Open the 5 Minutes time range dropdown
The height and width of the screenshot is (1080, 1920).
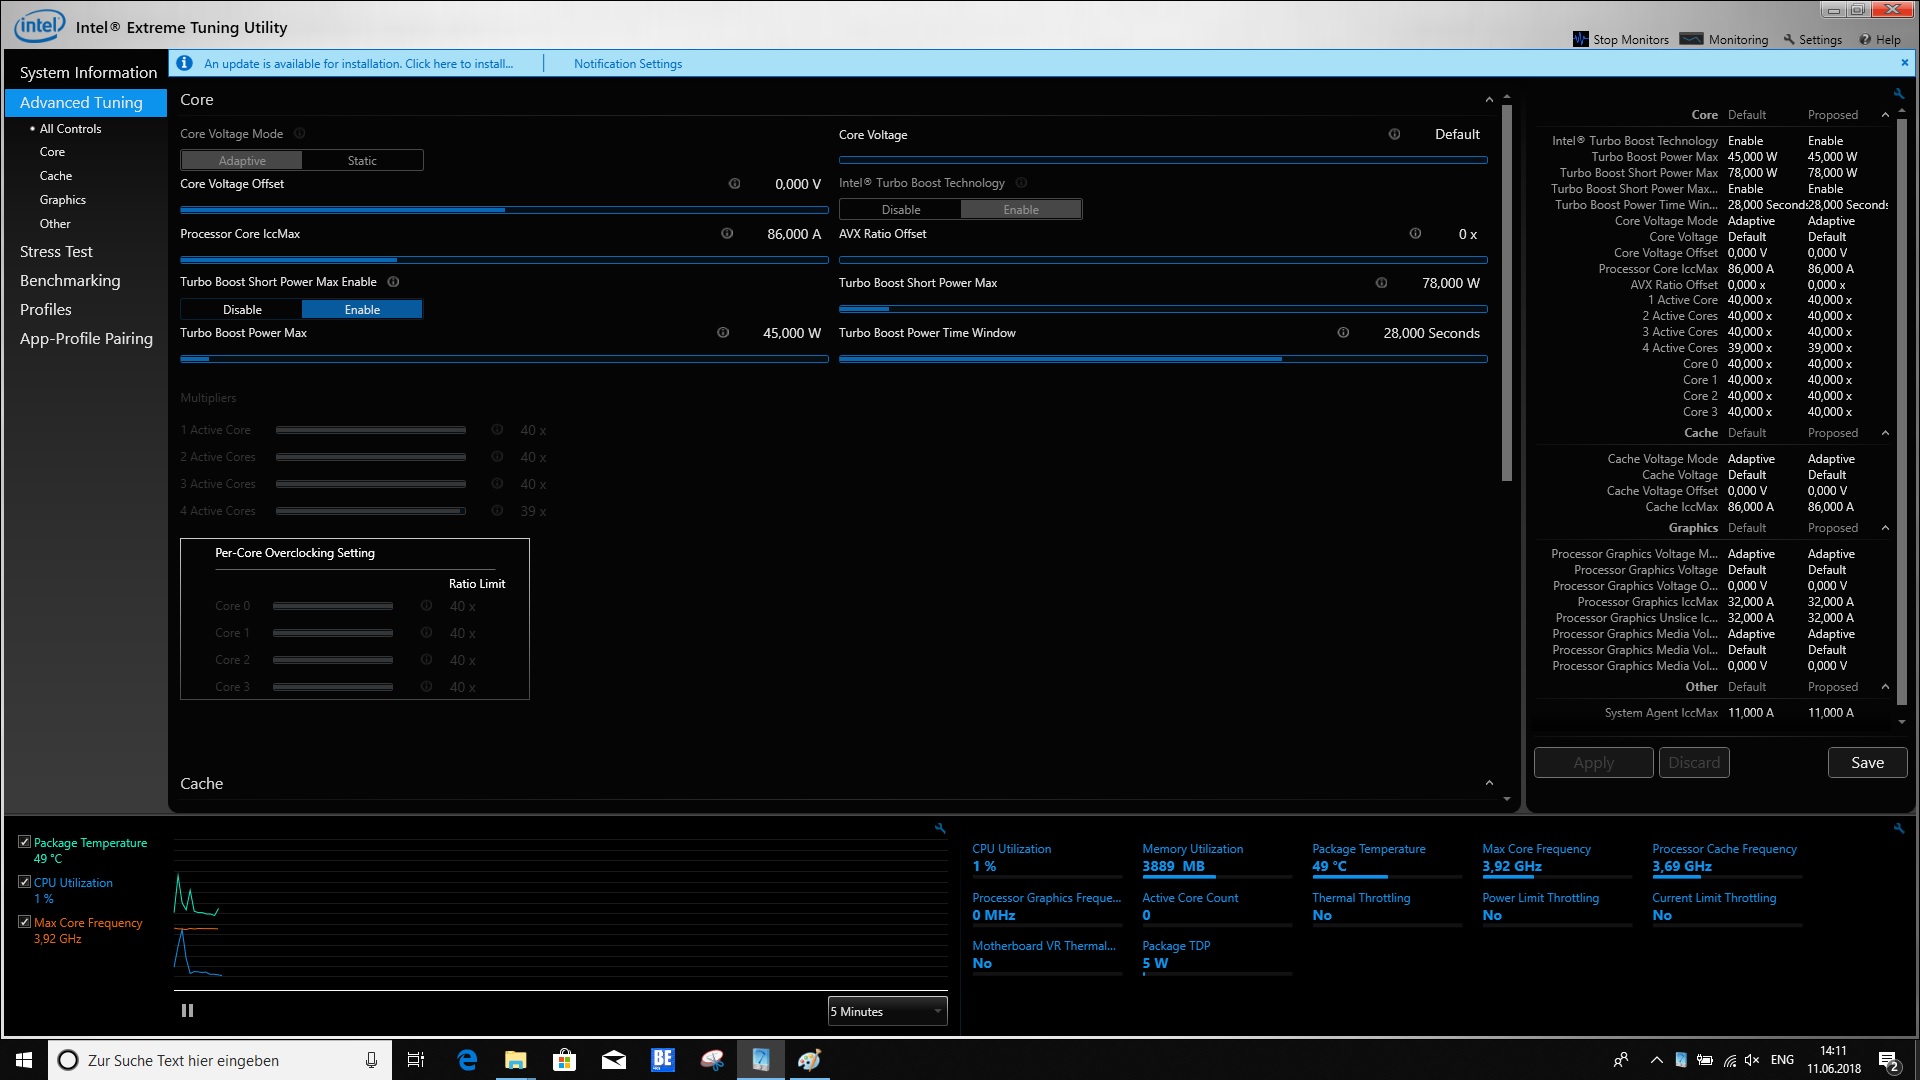pos(887,1011)
